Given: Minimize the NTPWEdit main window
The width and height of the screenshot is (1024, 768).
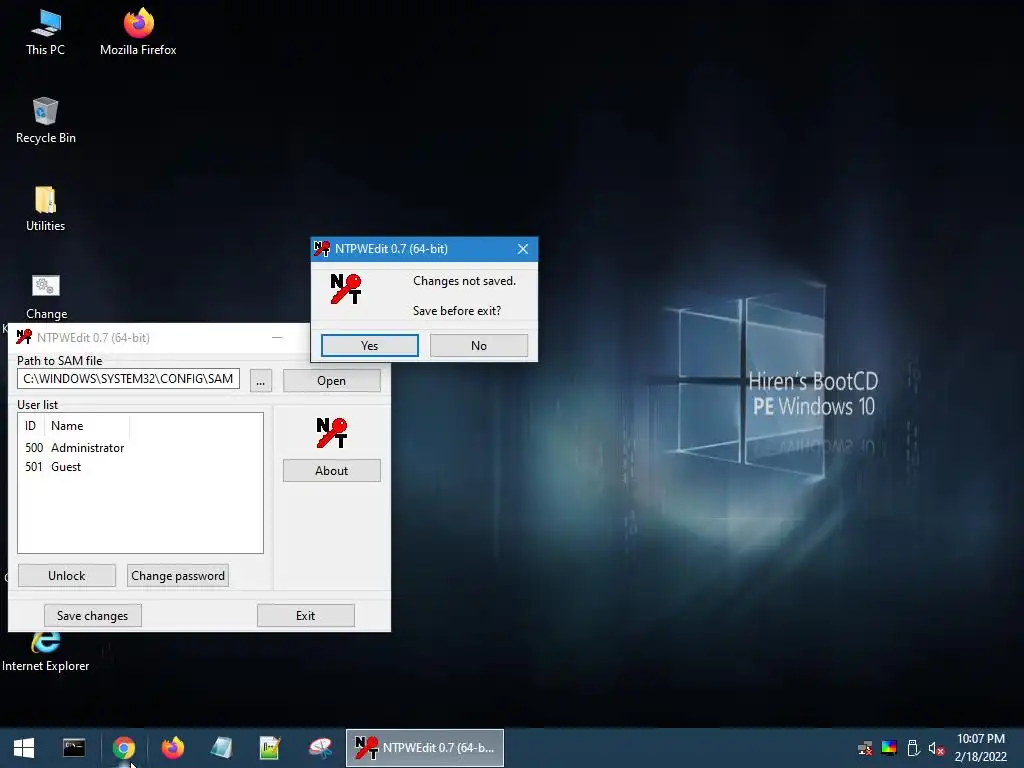Looking at the screenshot, I should (x=277, y=338).
